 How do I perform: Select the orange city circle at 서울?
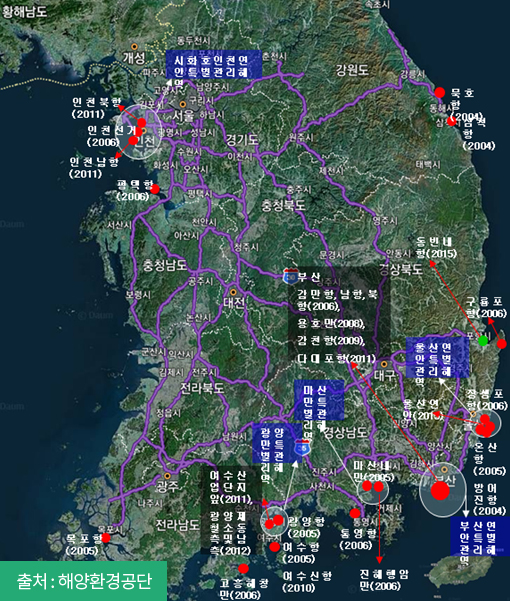coord(183,104)
